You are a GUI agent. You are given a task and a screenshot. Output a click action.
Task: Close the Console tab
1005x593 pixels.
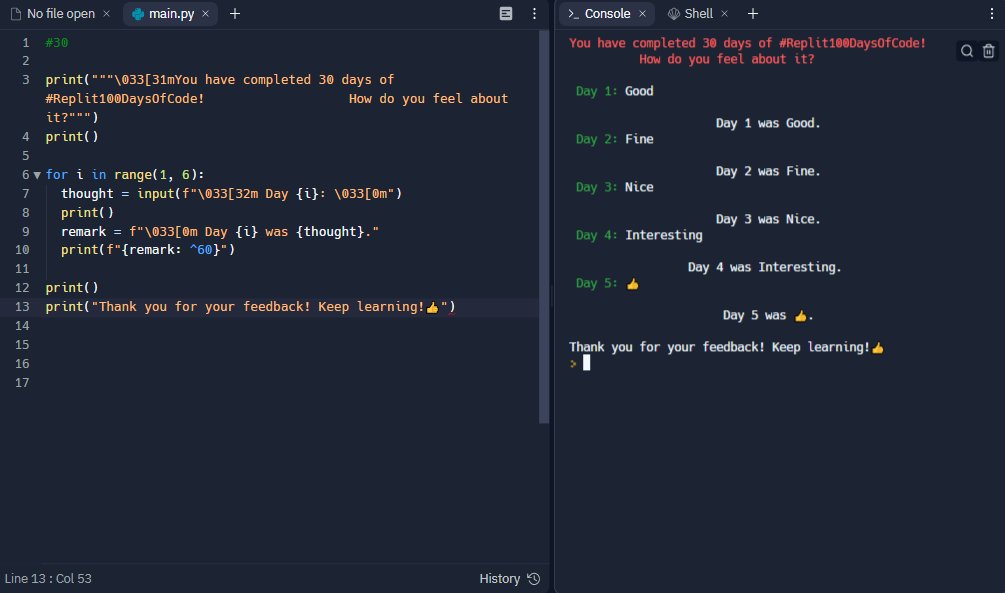[642, 13]
